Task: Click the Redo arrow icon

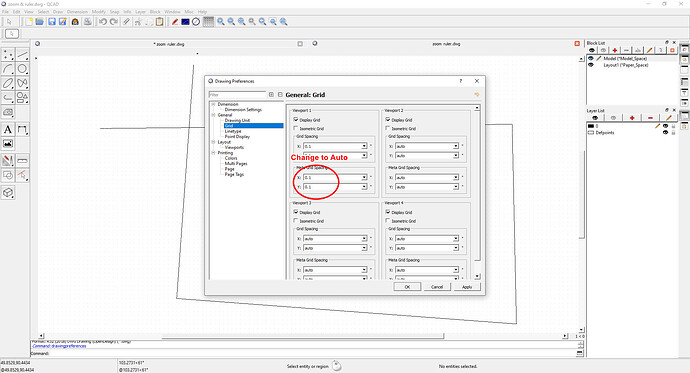Action: click(114, 22)
